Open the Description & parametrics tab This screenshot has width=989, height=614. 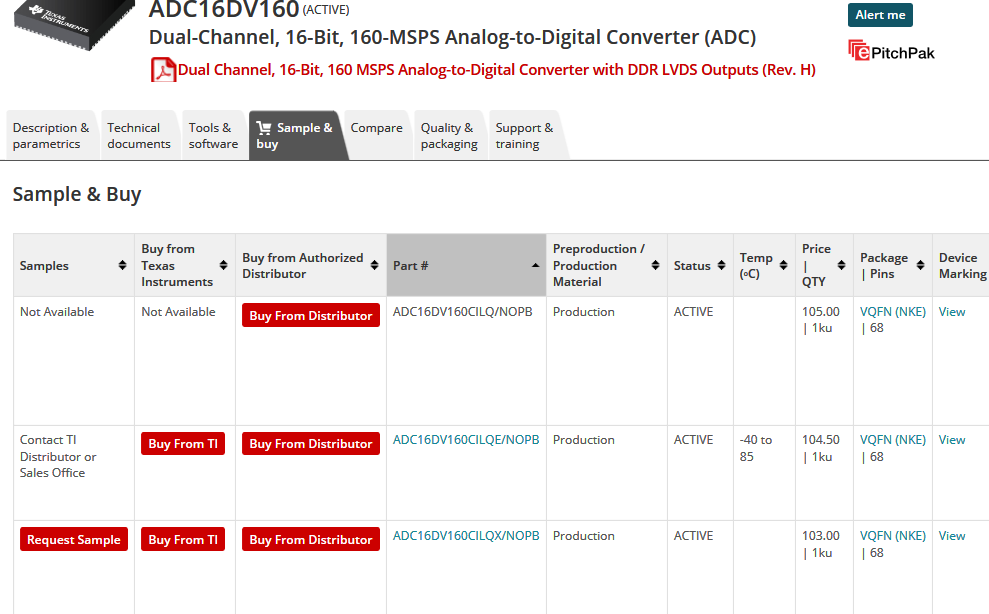(51, 136)
